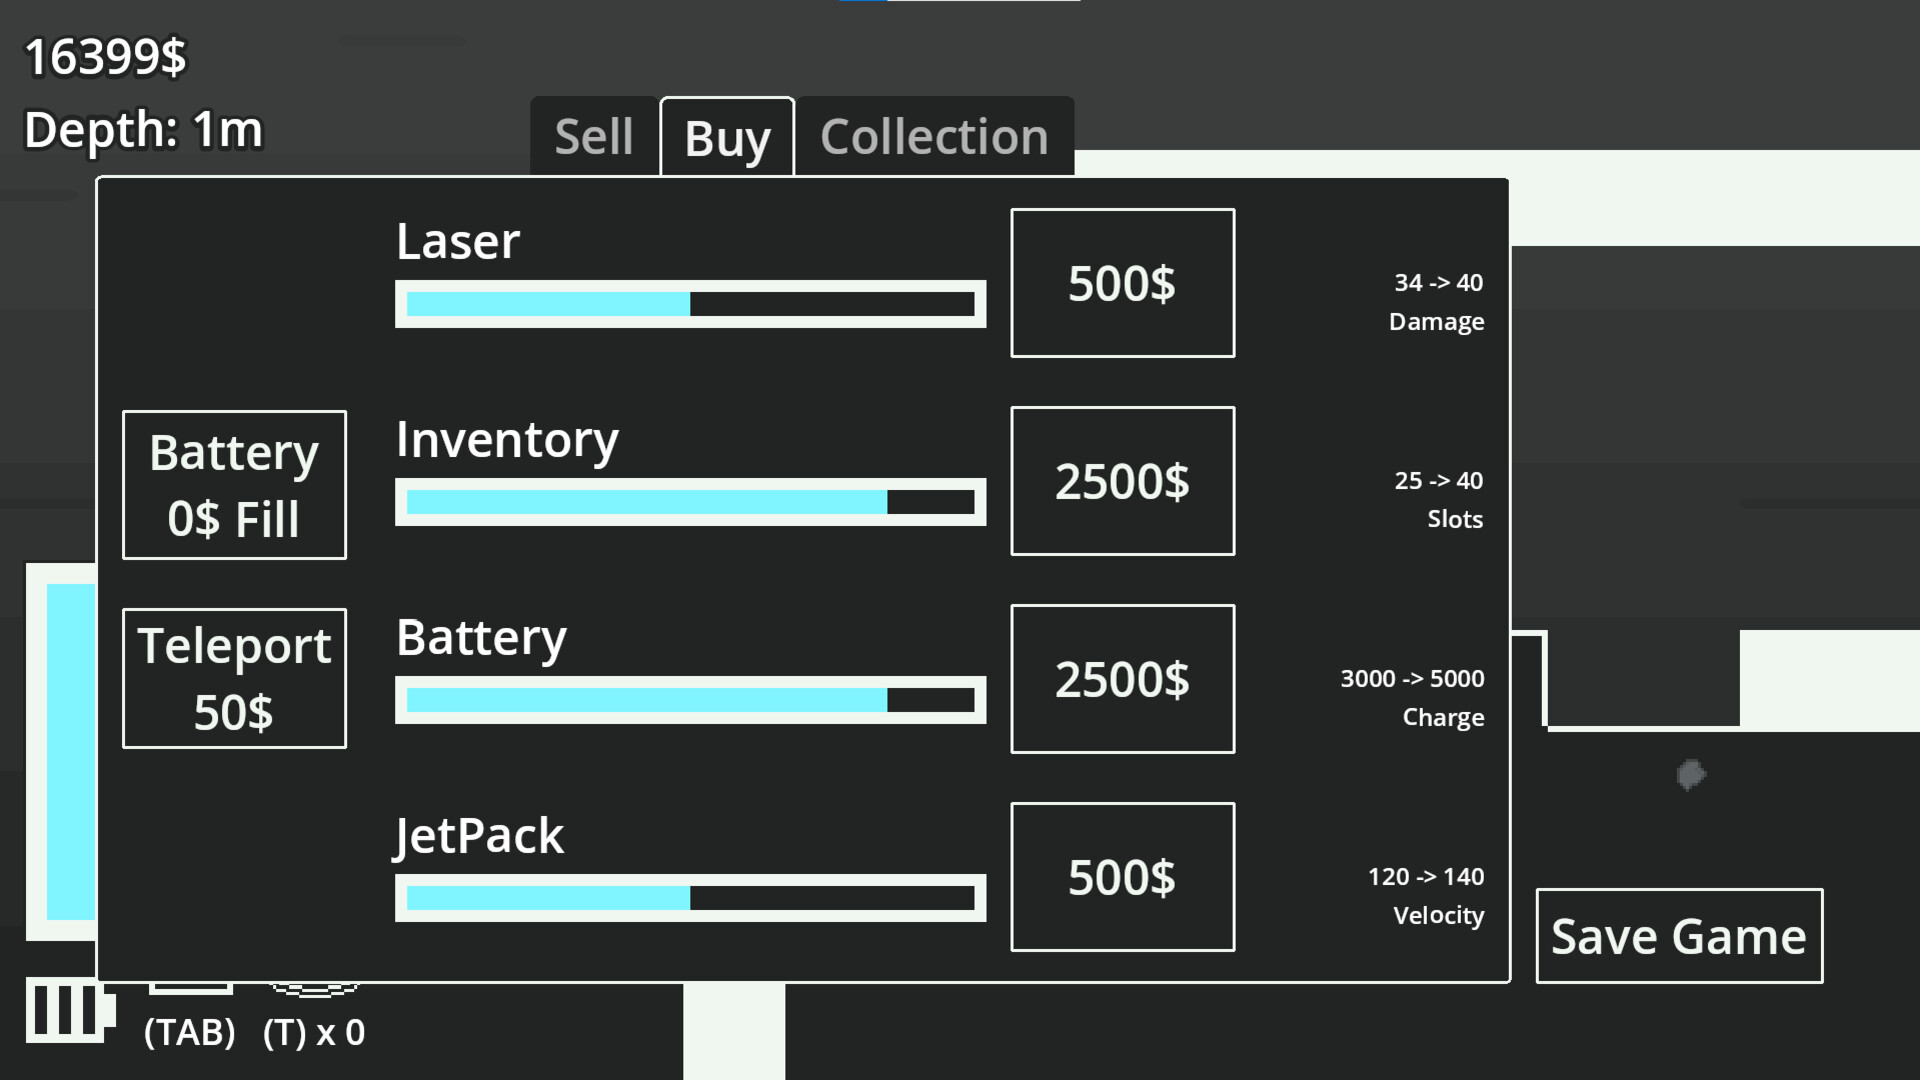Screen dimensions: 1920x1080
Task: Buy Laser upgrade for 500$
Action: [x=1122, y=283]
